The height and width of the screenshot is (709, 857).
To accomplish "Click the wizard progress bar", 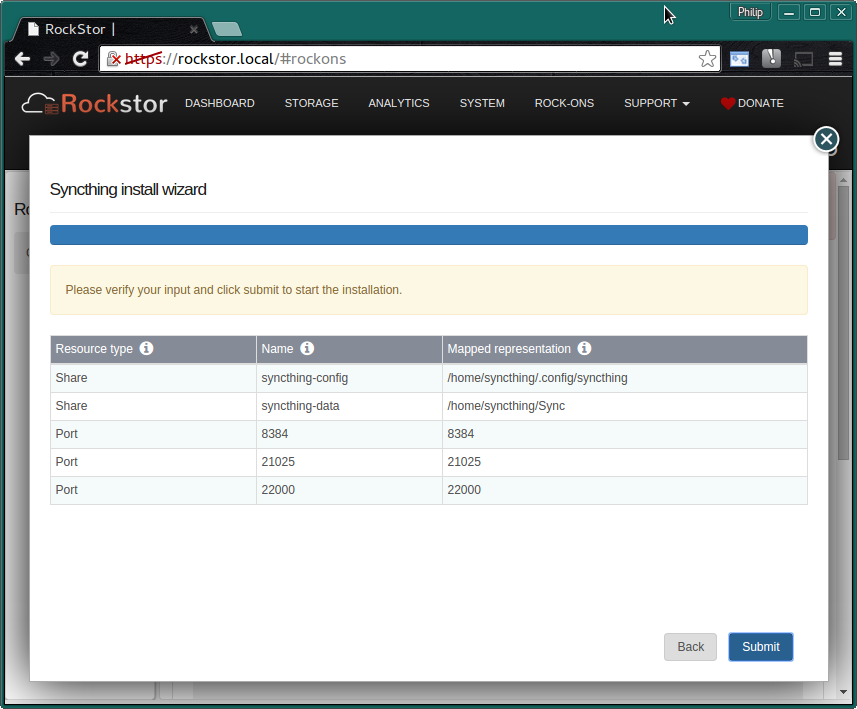I will point(428,235).
